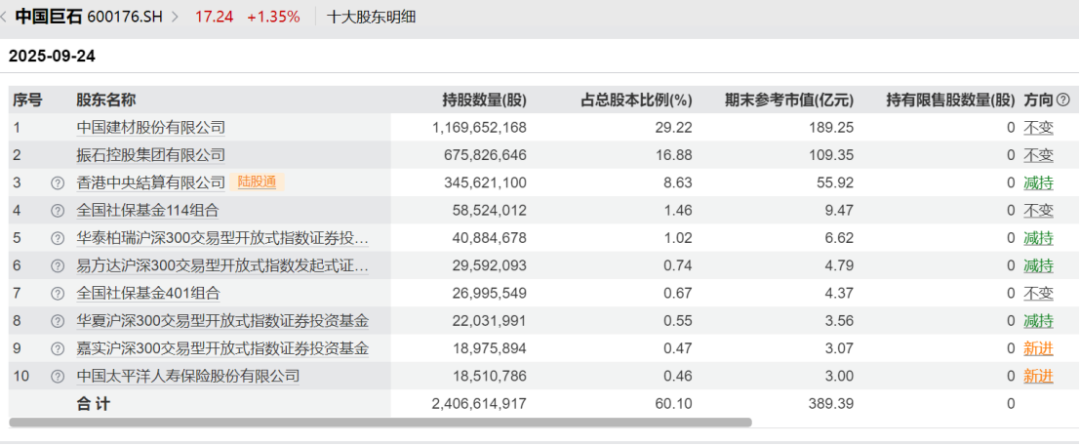Click help icon beside 华泰柏瑞沪深300 fund
Viewport: 1080px width, 445px height.
pos(58,238)
